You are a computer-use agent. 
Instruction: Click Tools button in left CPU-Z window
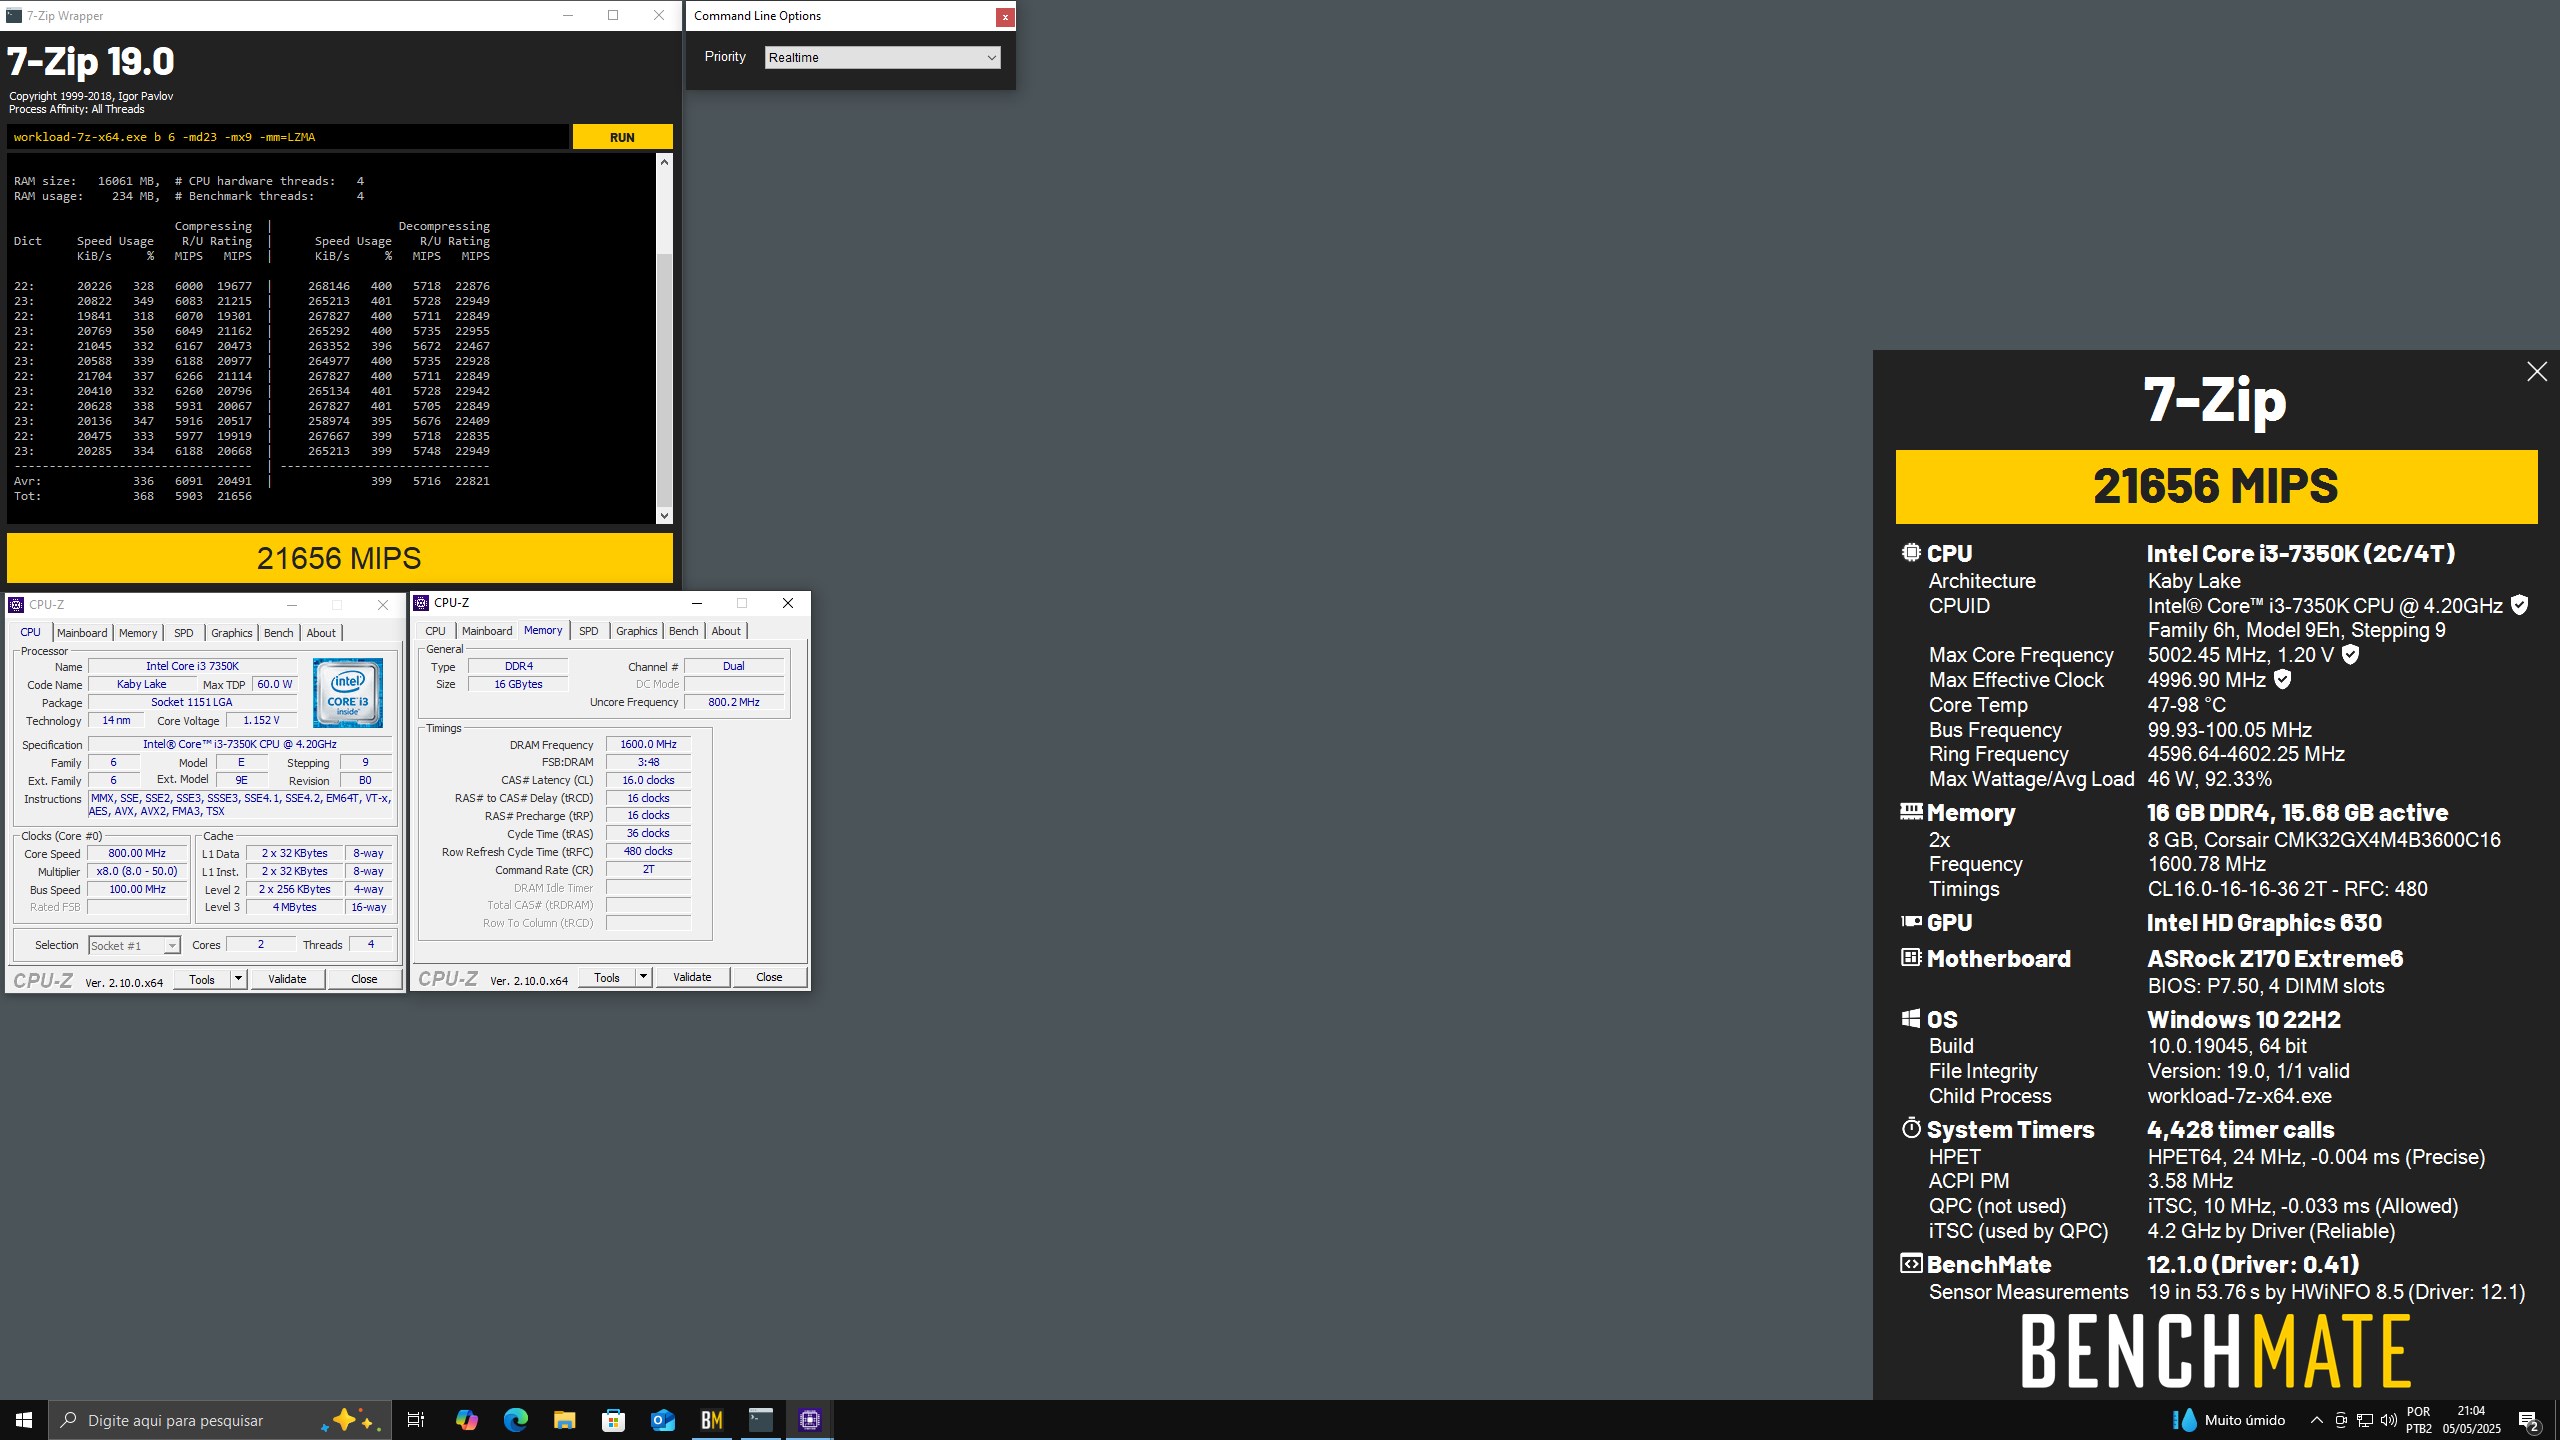202,980
